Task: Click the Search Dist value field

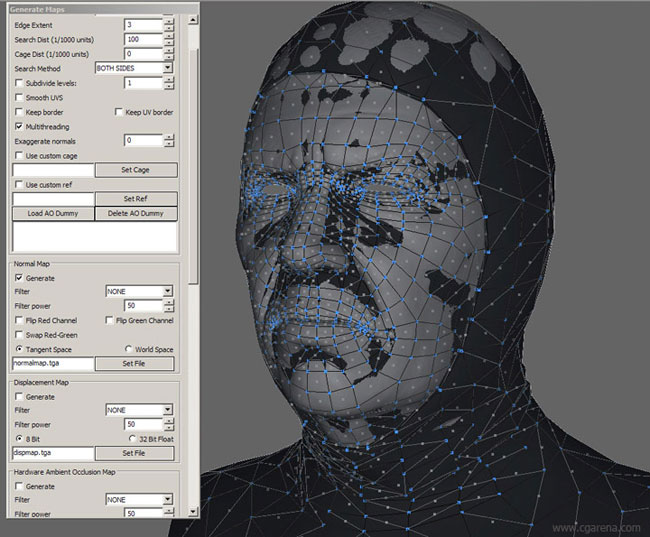Action: [143, 39]
